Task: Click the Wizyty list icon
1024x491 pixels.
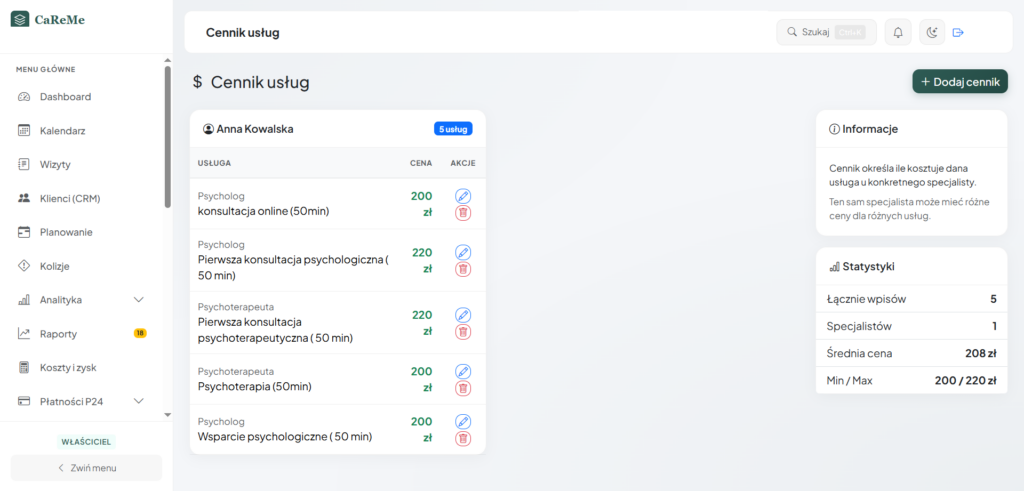Action: tap(24, 165)
